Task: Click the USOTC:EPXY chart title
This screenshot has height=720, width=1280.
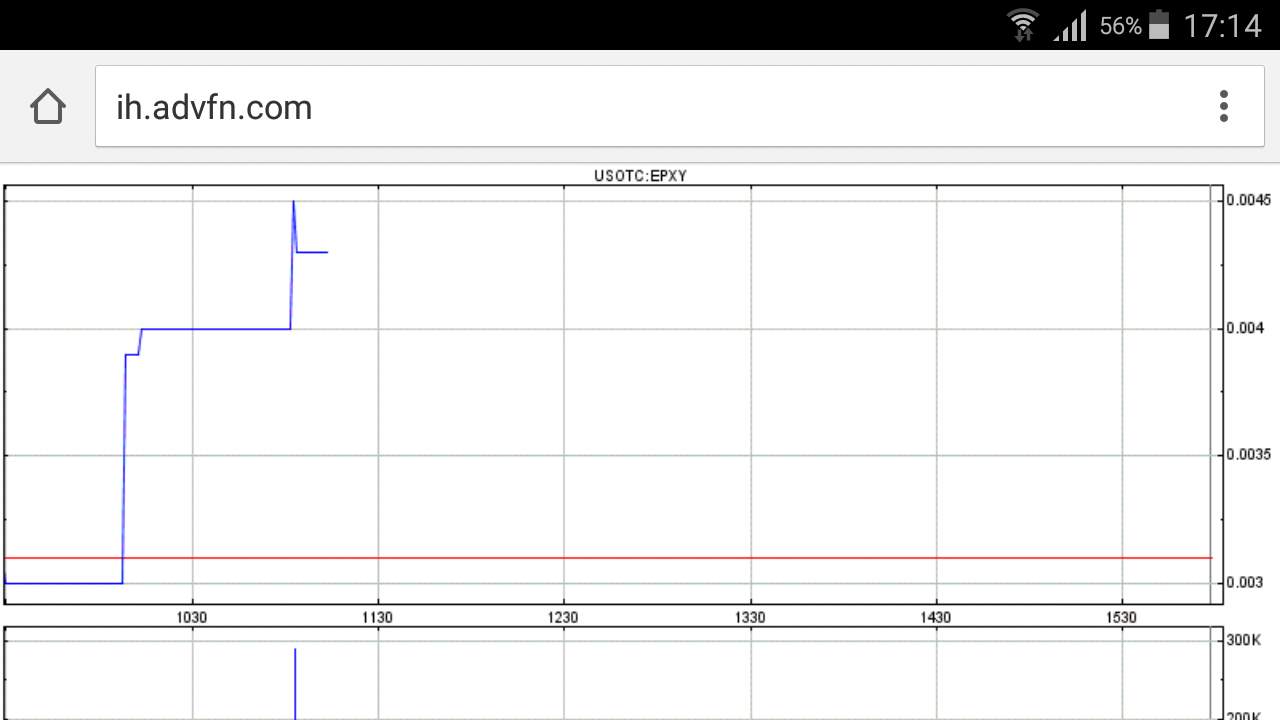Action: coord(640,177)
